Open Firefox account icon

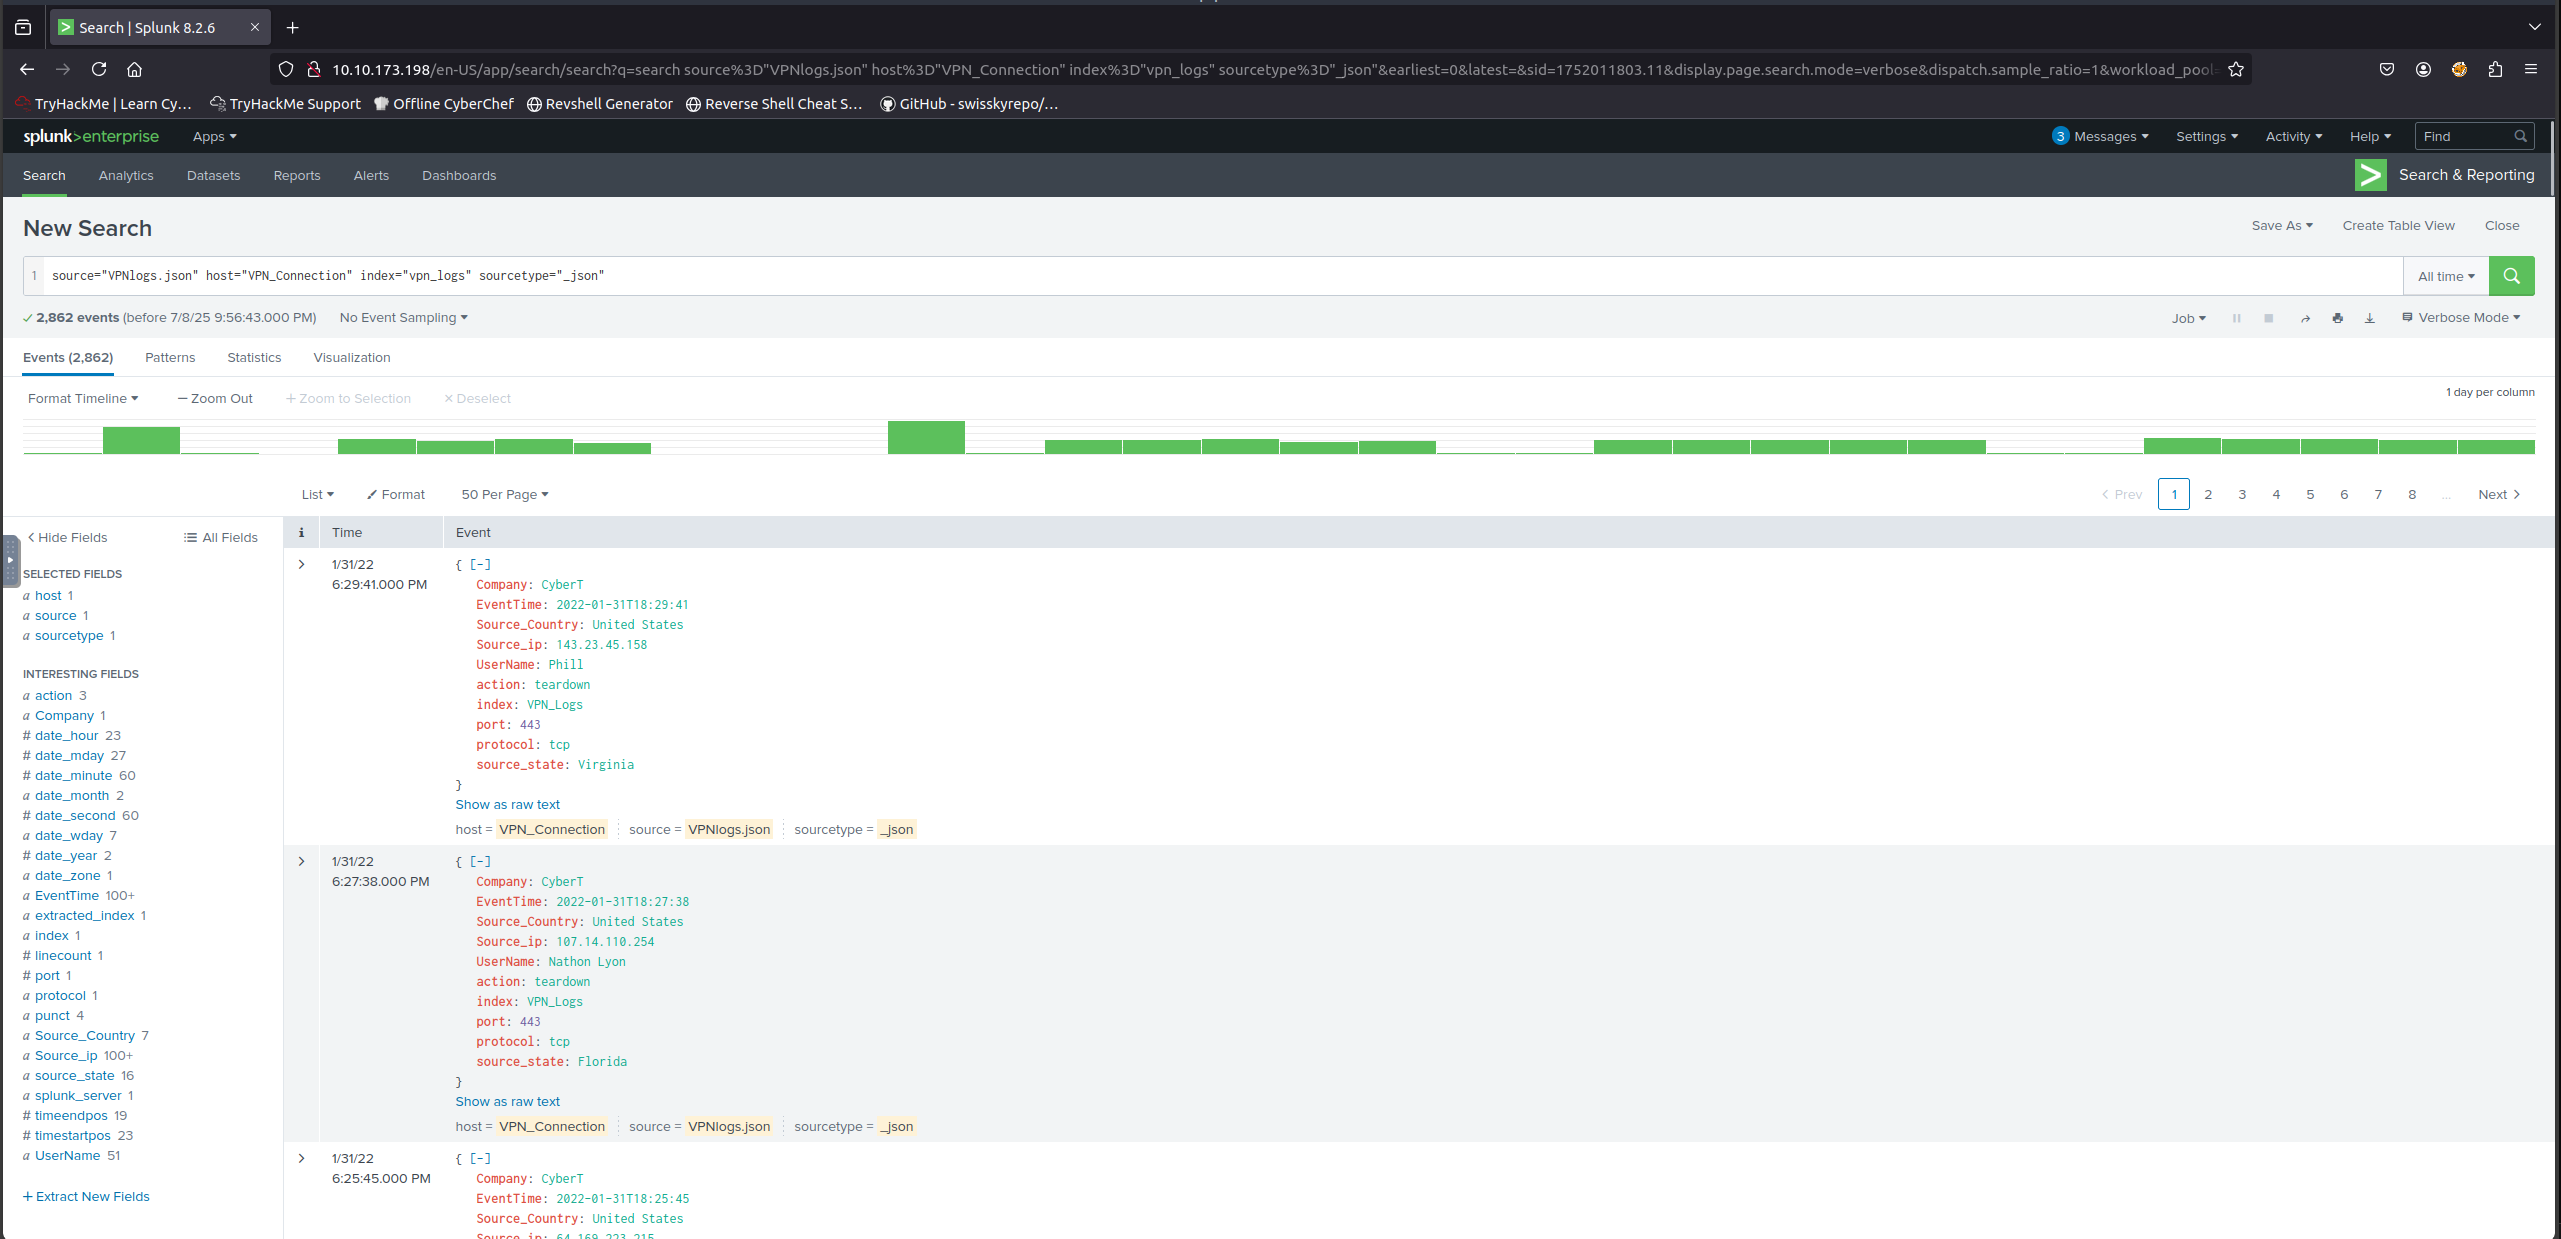click(x=2423, y=69)
